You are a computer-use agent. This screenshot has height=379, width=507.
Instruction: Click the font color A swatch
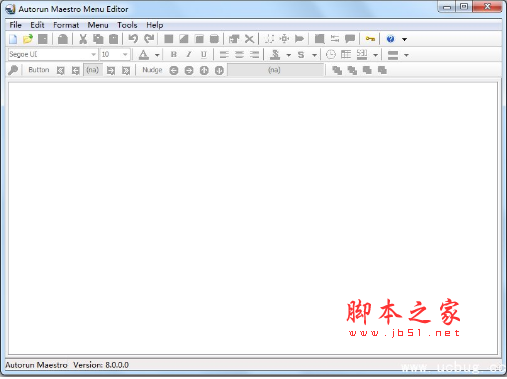pos(144,54)
